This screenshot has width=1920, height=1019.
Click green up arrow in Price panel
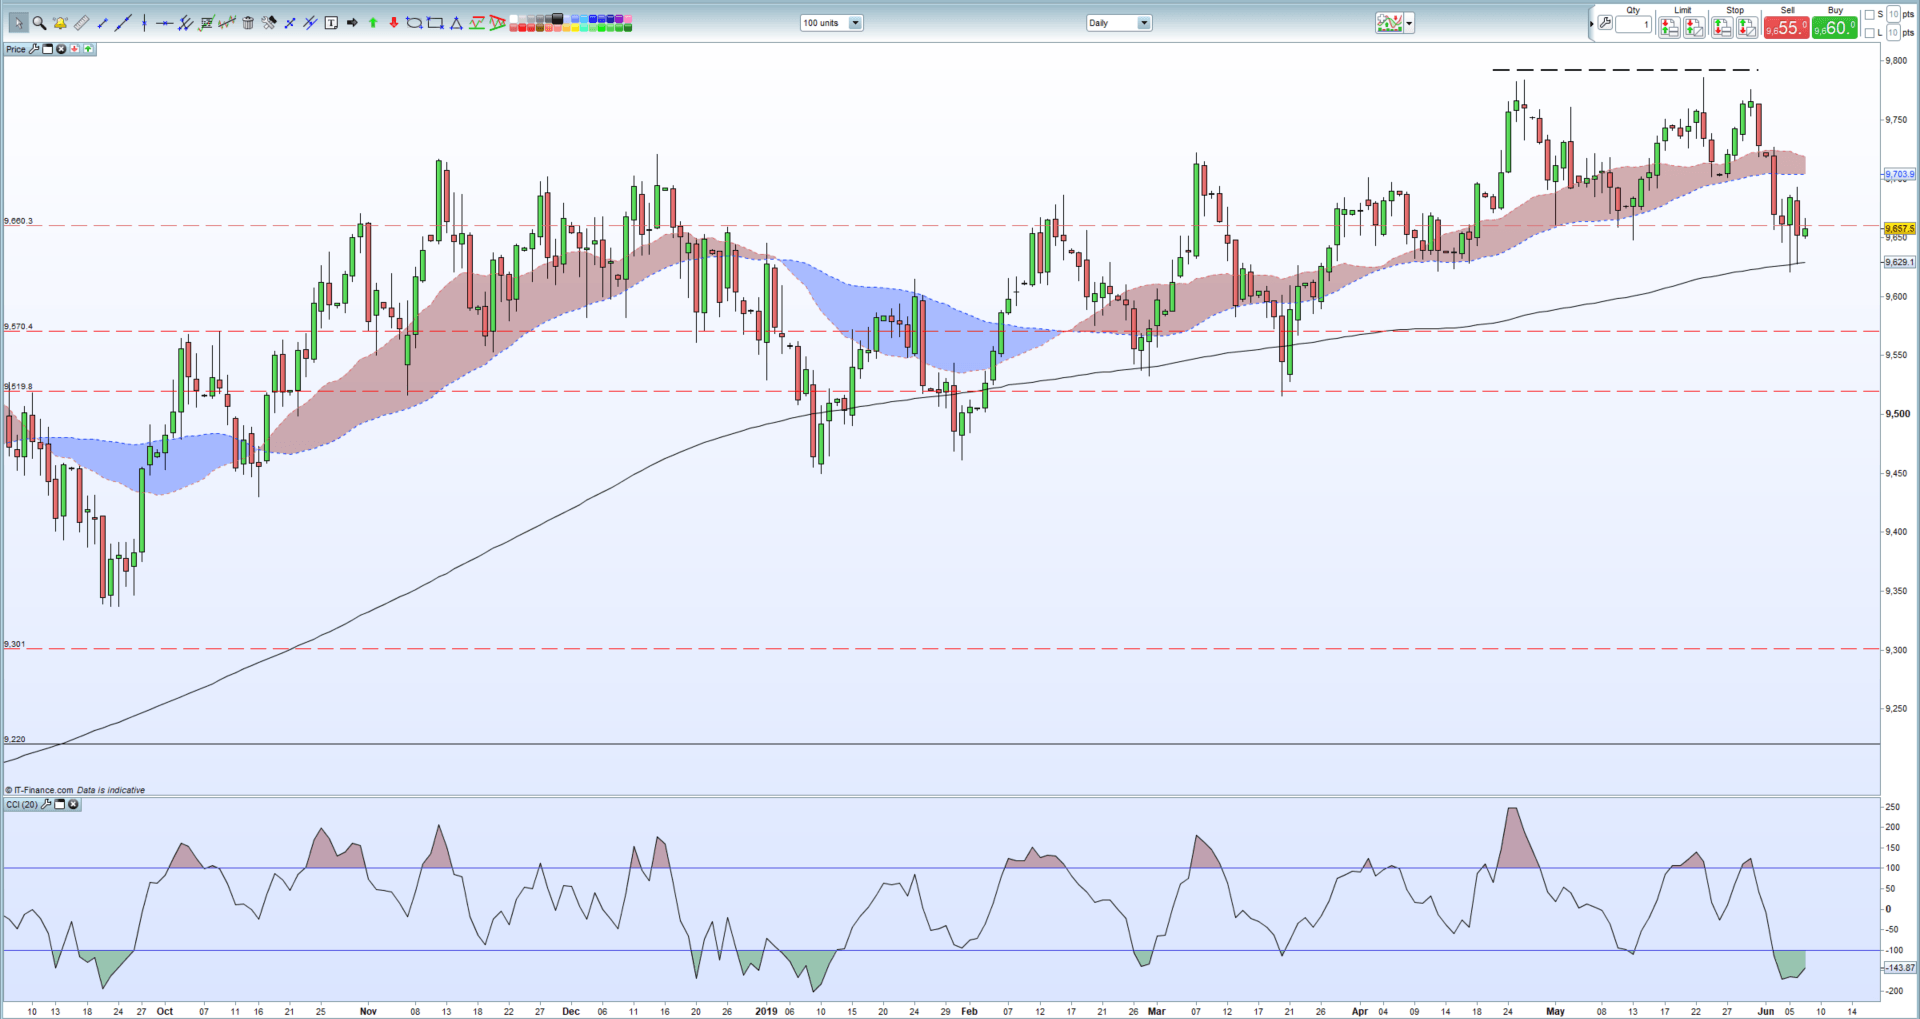88,49
